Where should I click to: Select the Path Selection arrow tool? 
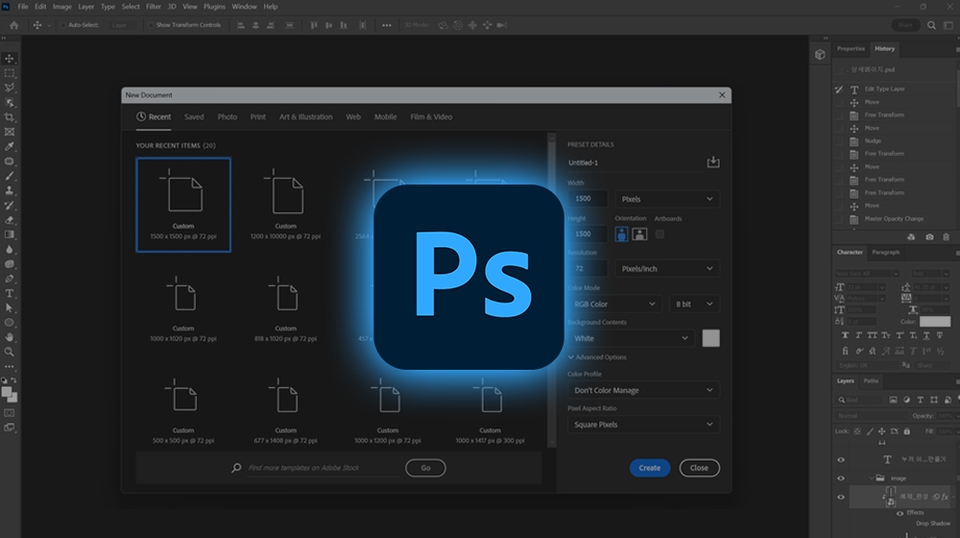coord(9,308)
